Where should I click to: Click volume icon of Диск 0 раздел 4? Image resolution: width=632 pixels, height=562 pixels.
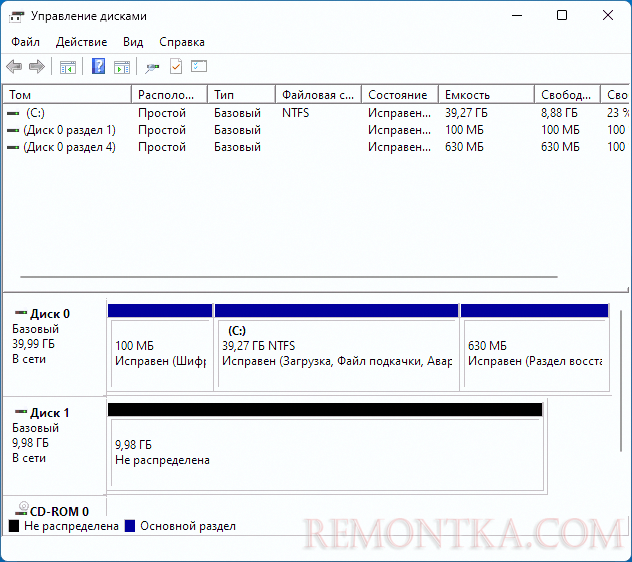coord(13,148)
